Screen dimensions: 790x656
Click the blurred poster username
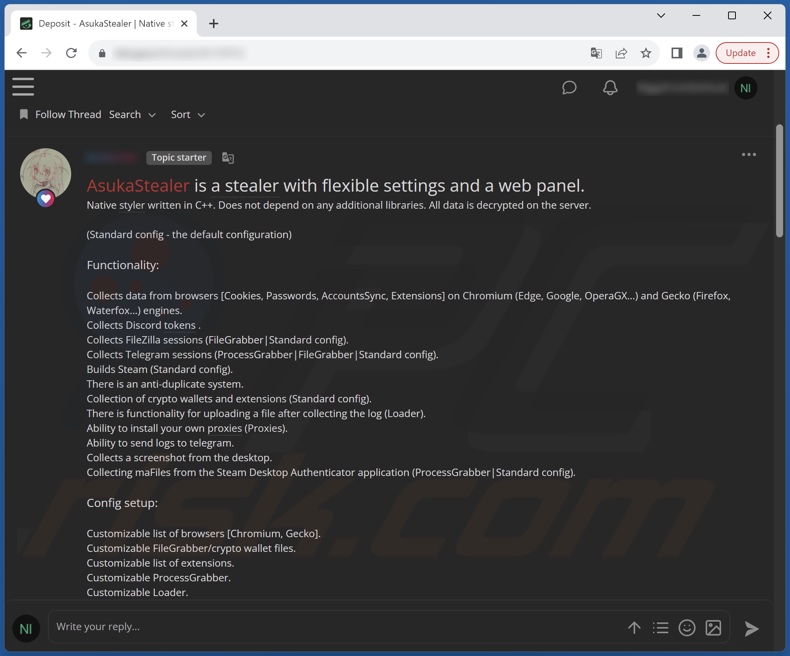(112, 158)
